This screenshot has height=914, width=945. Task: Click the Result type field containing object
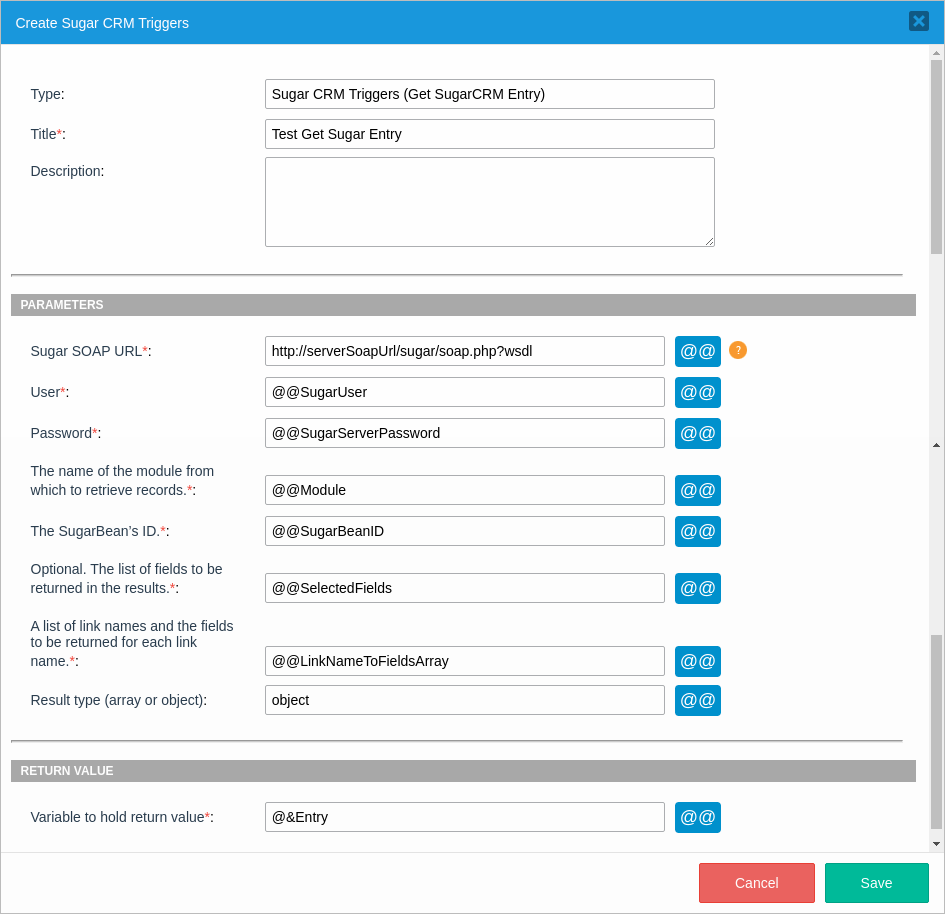464,700
